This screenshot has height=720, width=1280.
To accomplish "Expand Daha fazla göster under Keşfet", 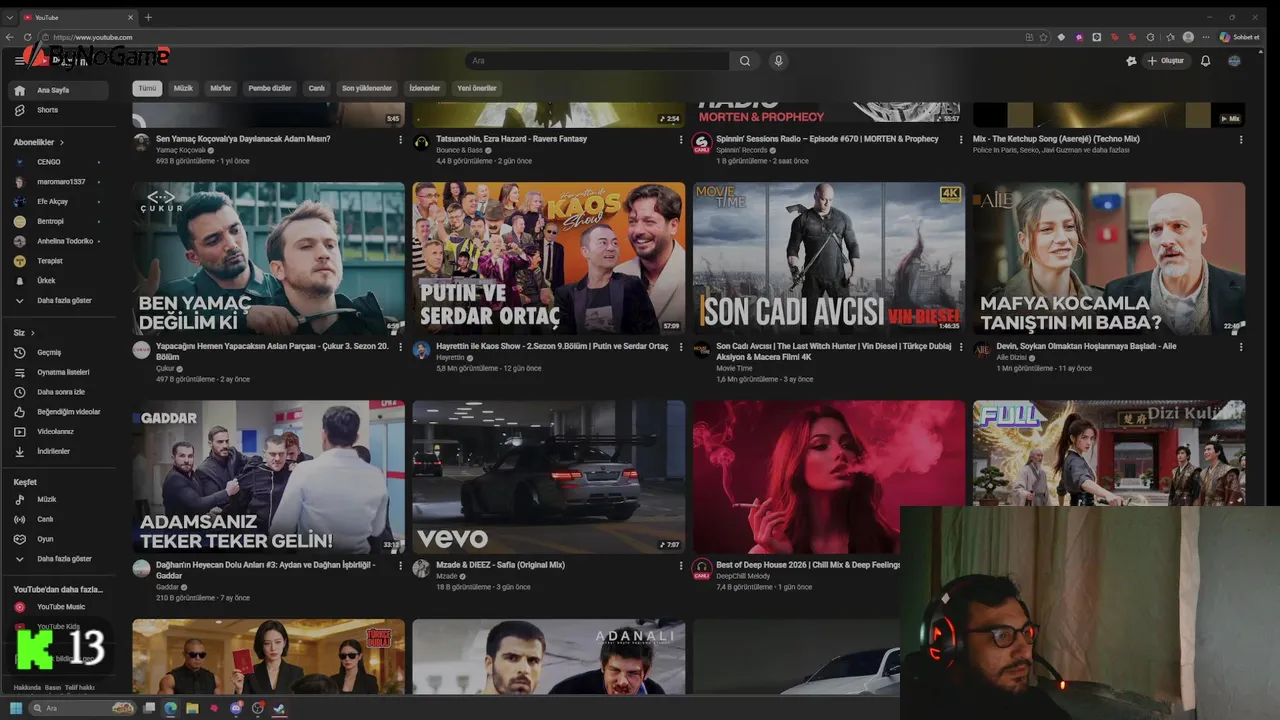I will tap(59, 559).
